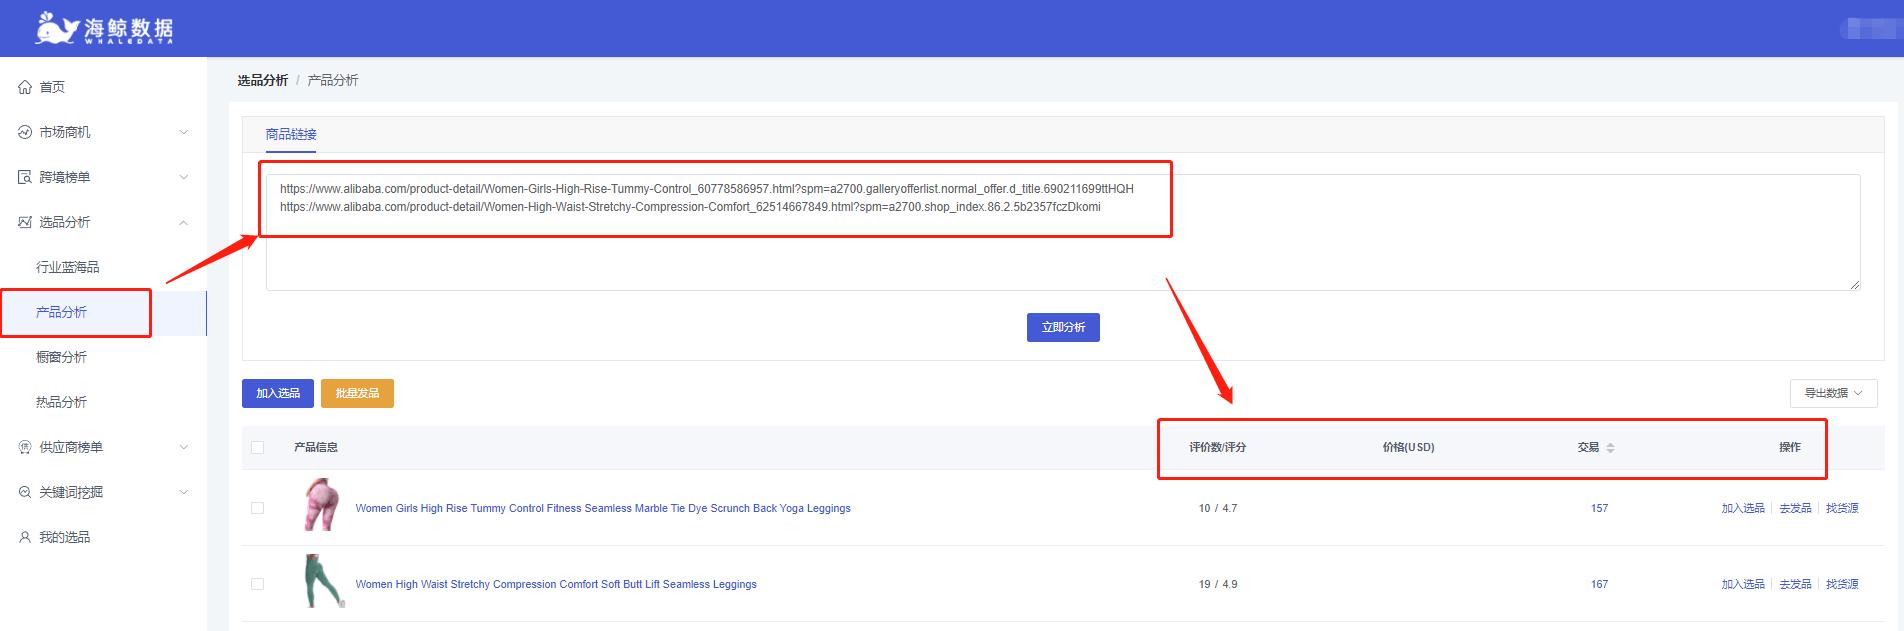Toggle the select-all checkbox in table header
The width and height of the screenshot is (1904, 631).
[258, 448]
